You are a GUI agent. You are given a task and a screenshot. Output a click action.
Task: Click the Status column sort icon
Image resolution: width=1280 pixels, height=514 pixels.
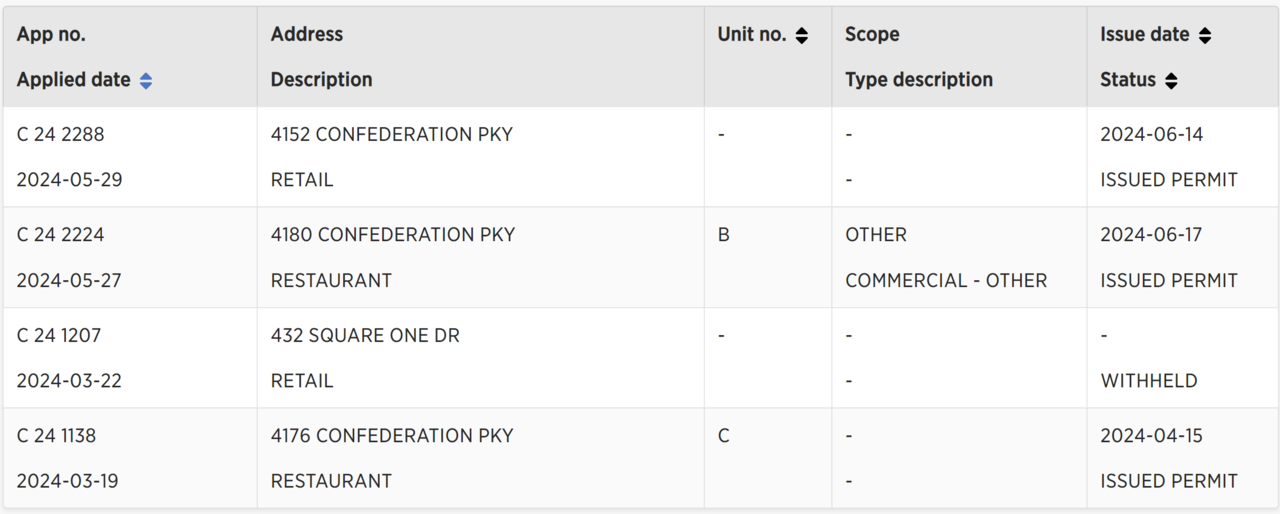point(1170,81)
